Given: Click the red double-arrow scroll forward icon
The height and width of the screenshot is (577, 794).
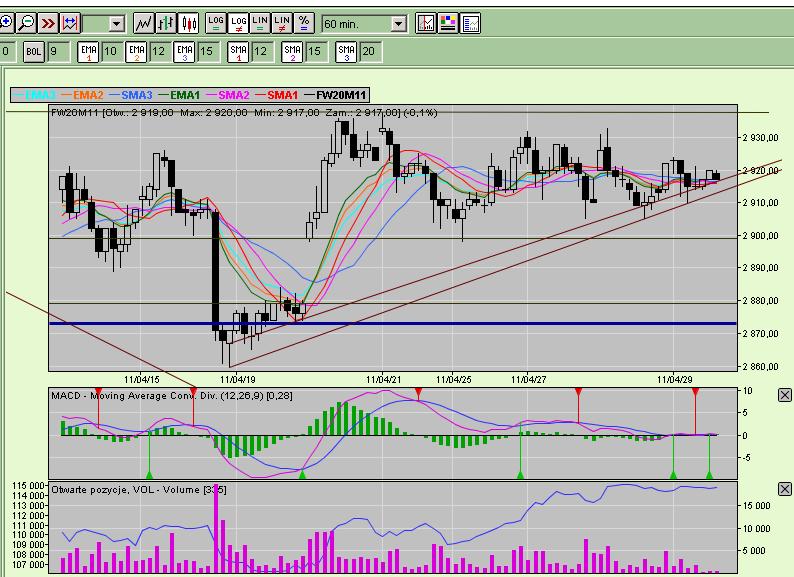Looking at the screenshot, I should (x=48, y=23).
